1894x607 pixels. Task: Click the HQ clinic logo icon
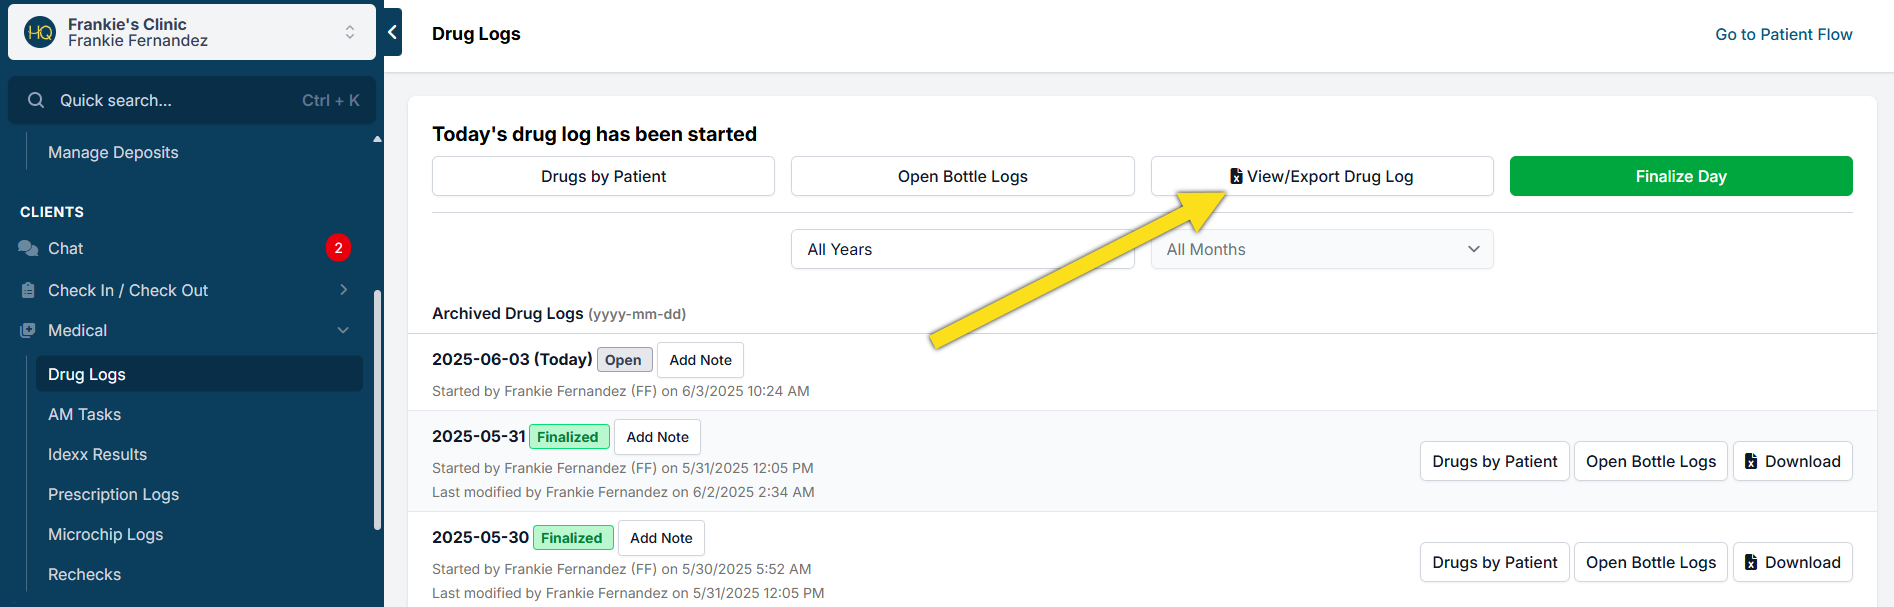[40, 32]
